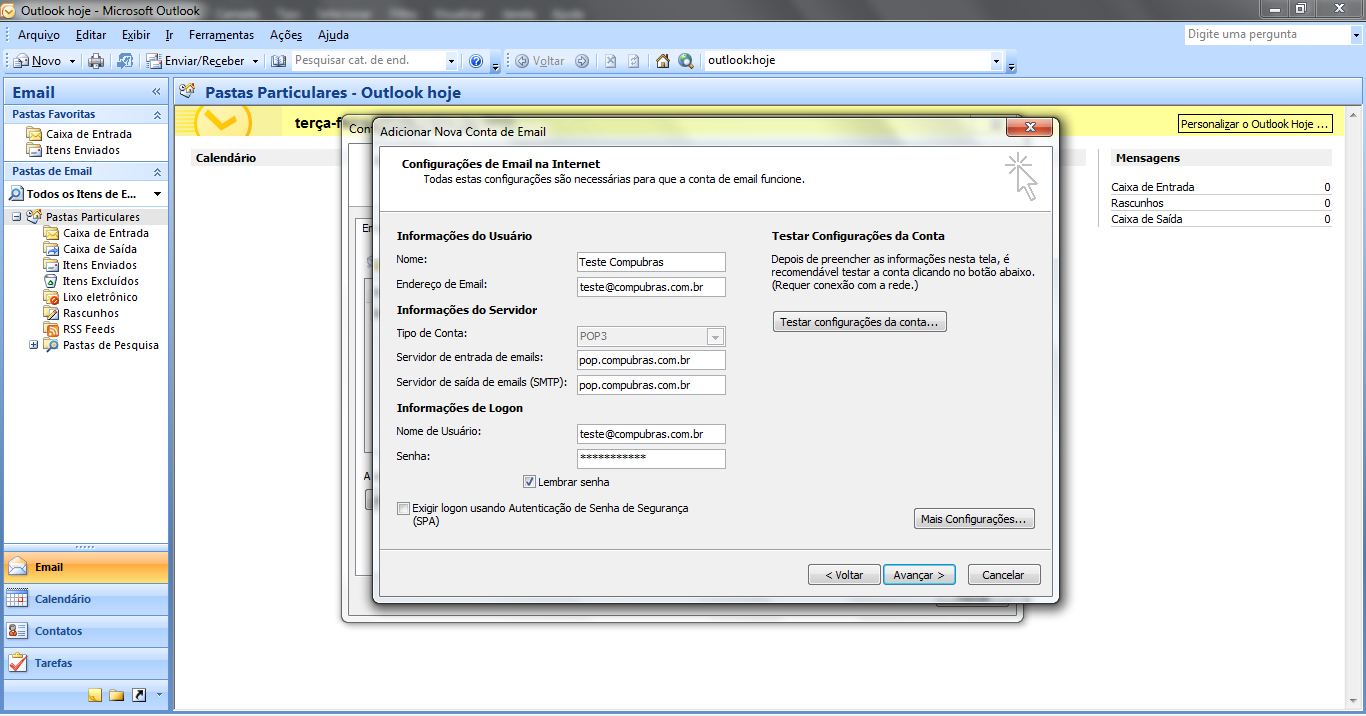Click the Caixa de Saída link under Mensagens
The image size is (1366, 716).
1146,219
